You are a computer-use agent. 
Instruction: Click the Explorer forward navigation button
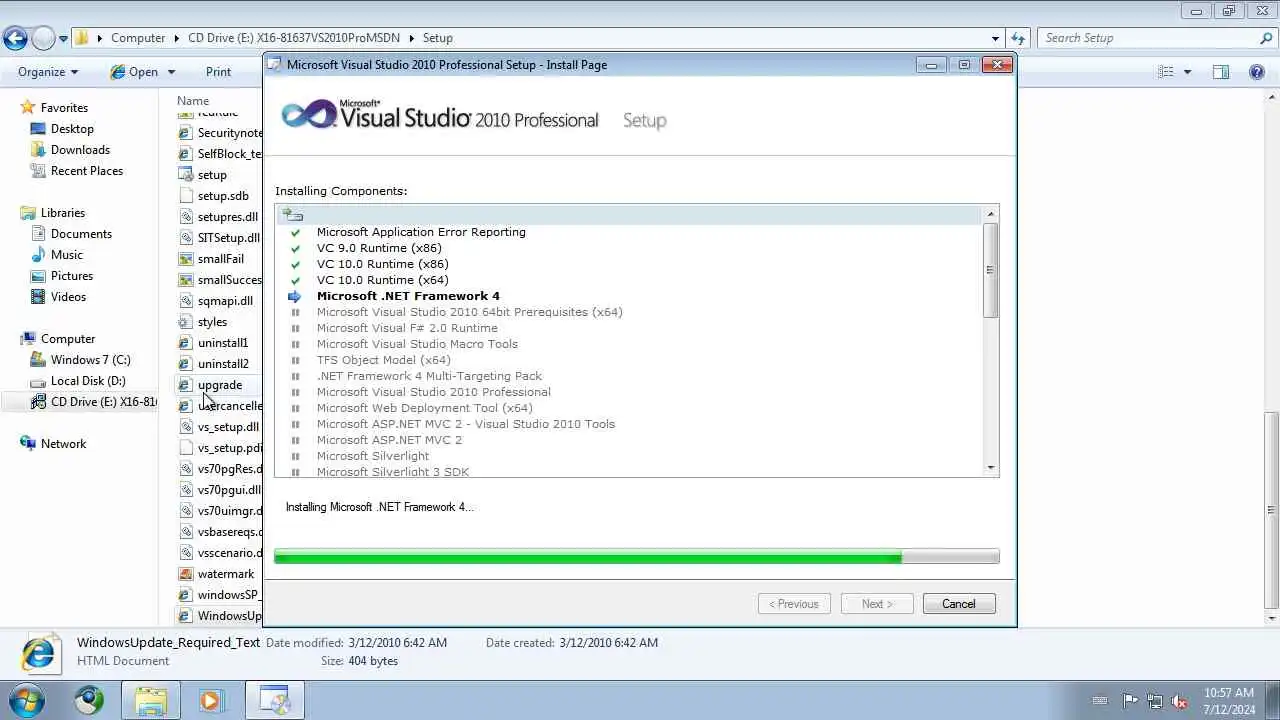tap(43, 38)
